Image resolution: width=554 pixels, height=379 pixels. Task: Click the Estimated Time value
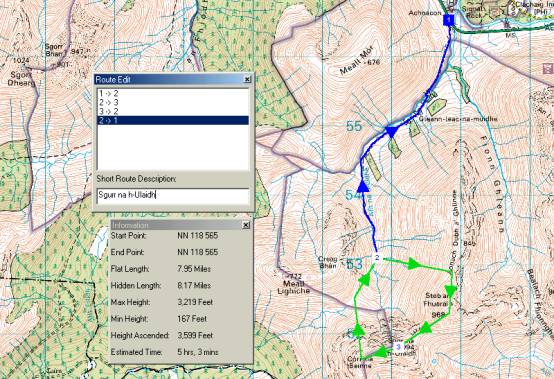tap(198, 352)
